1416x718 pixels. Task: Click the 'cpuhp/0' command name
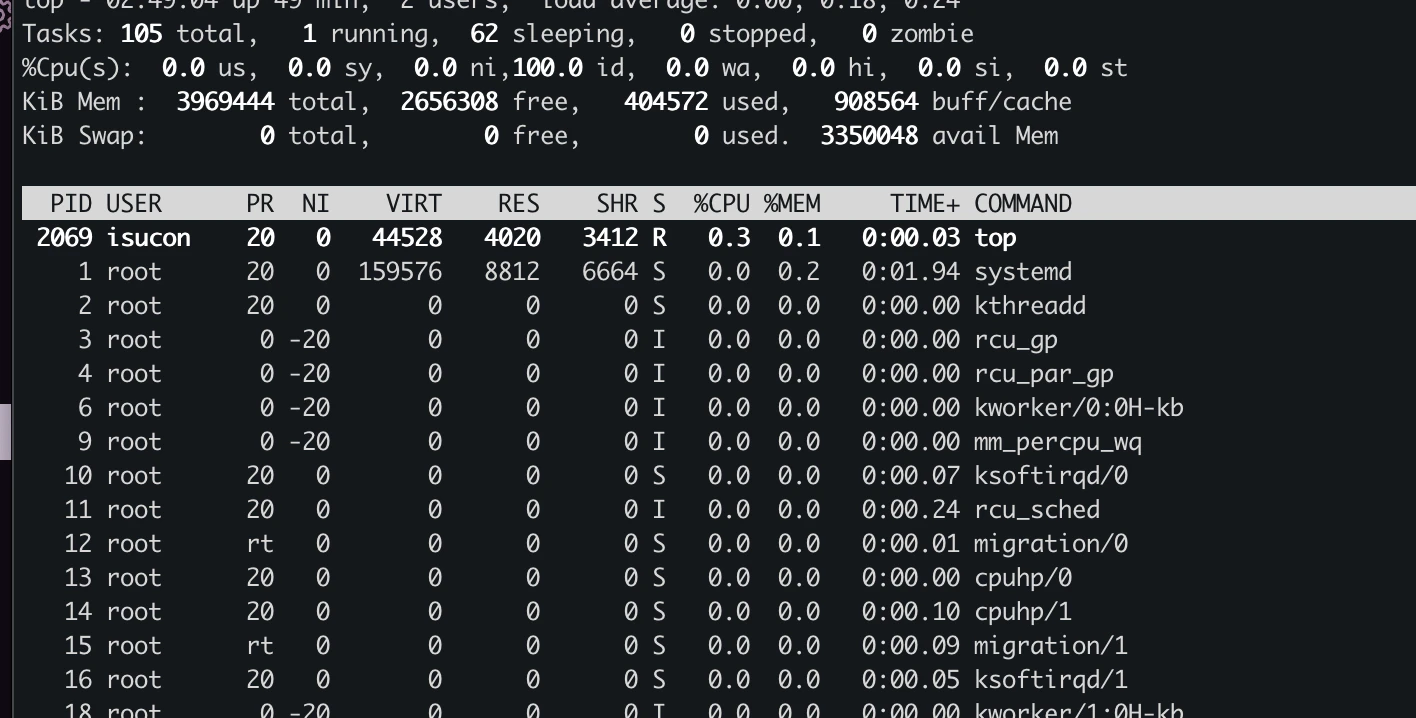click(1023, 578)
